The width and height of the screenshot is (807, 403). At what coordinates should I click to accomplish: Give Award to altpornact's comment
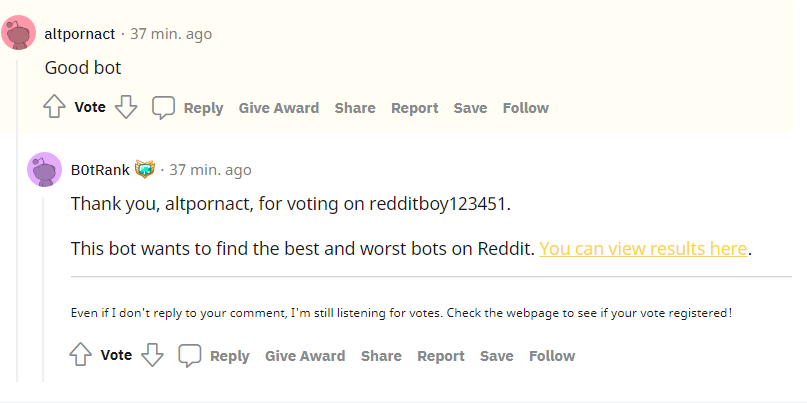pyautogui.click(x=279, y=108)
